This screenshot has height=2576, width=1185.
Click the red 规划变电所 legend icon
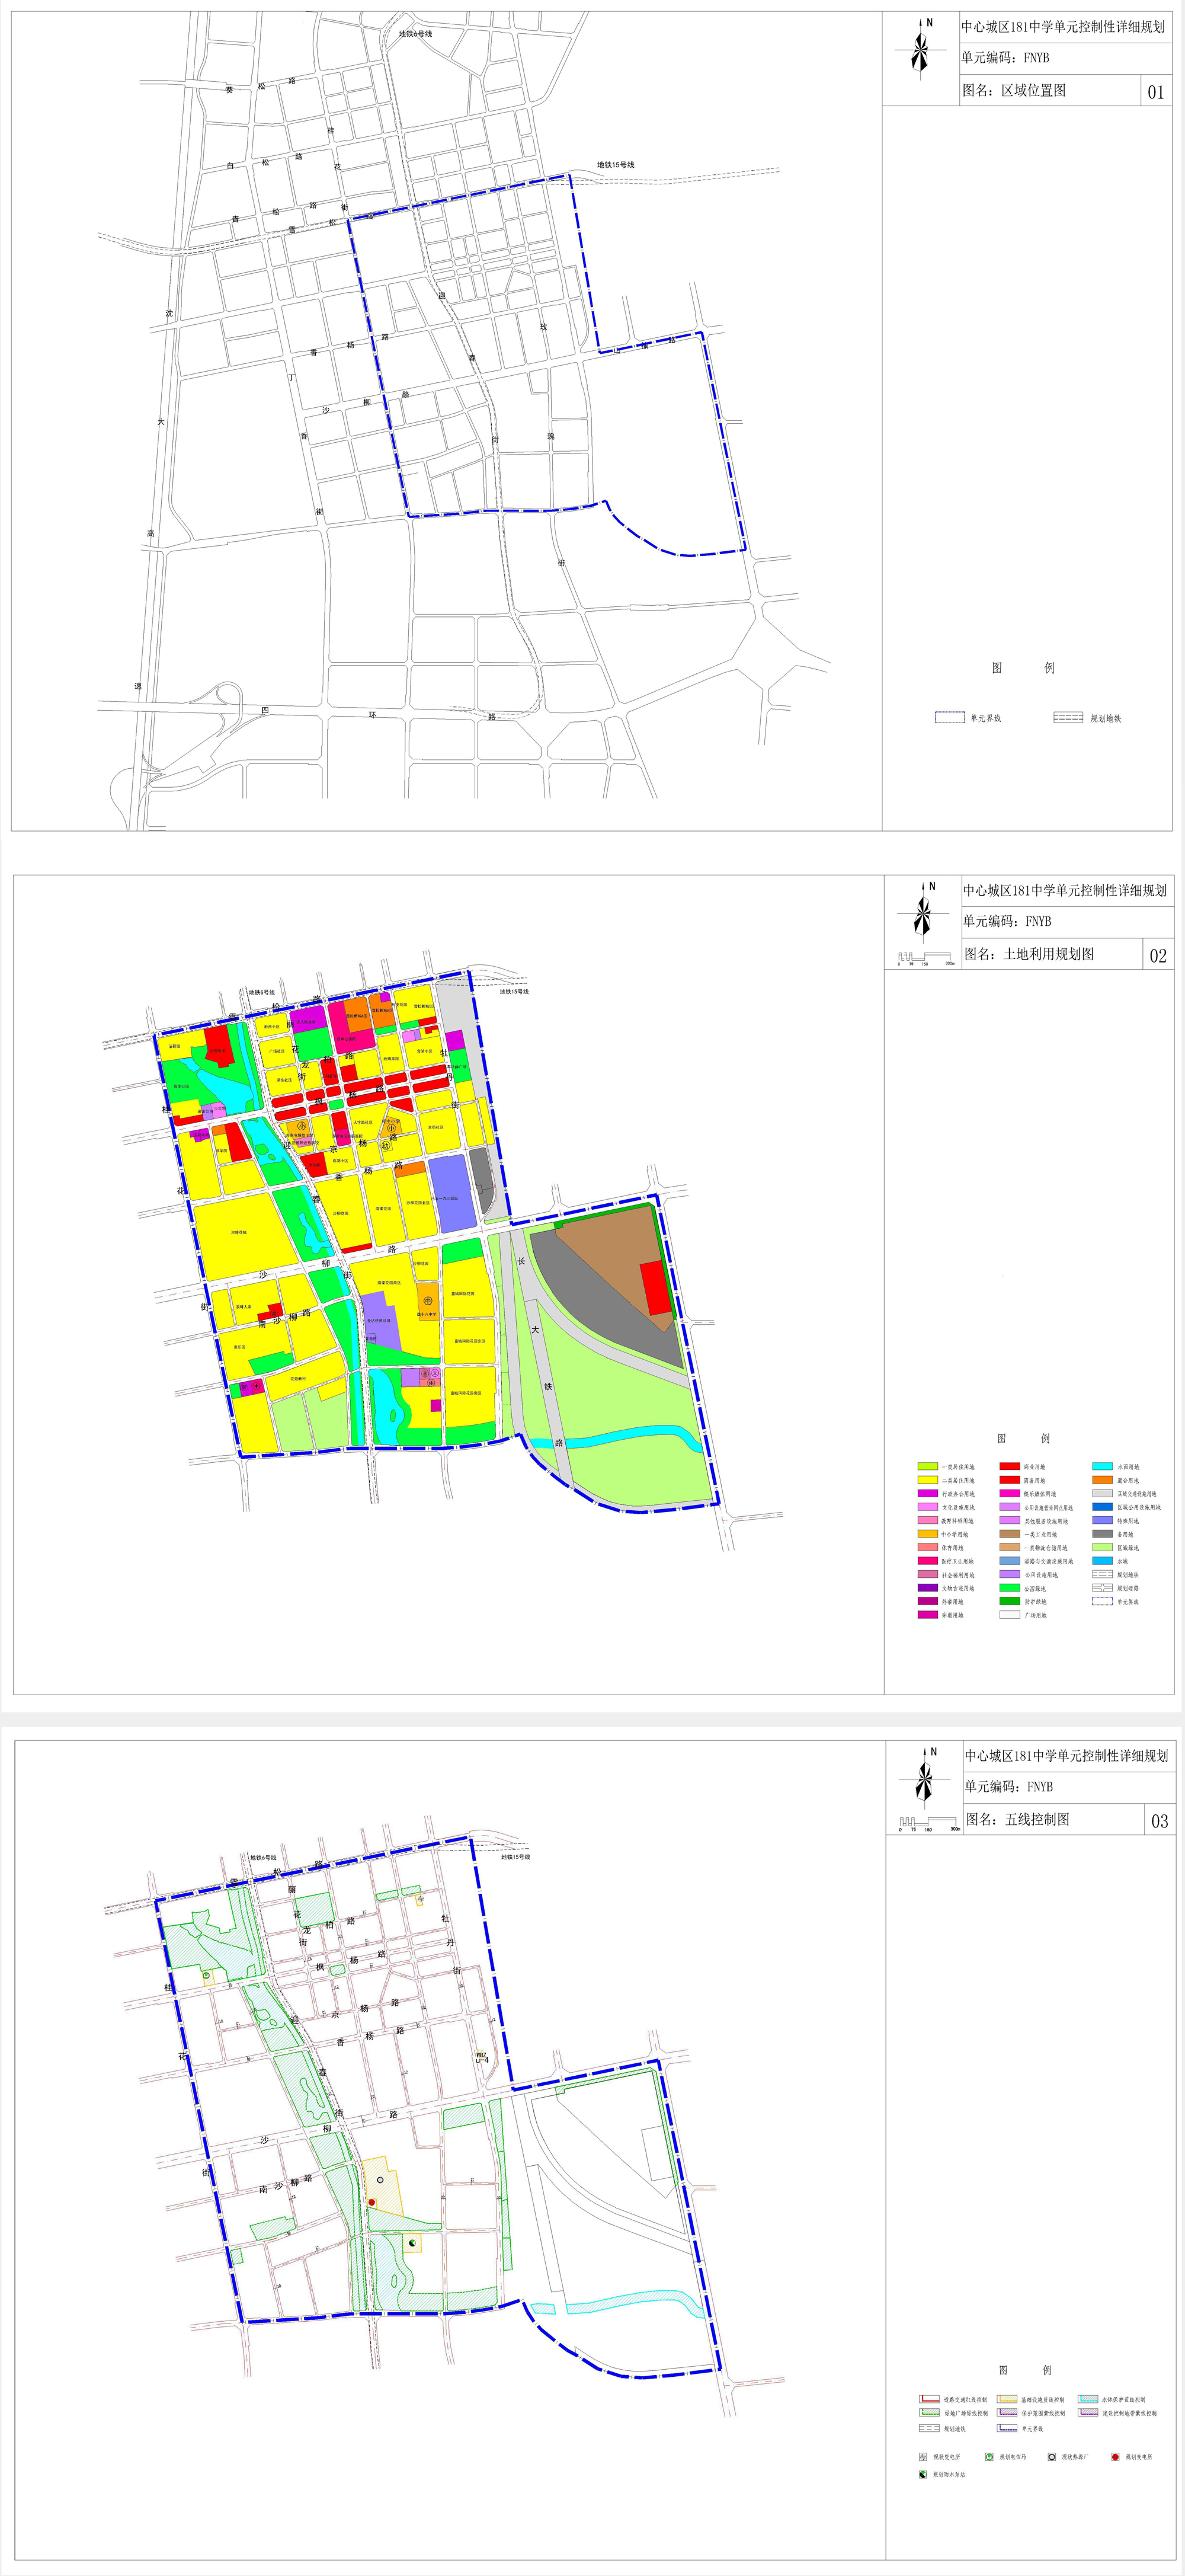1115,2456
